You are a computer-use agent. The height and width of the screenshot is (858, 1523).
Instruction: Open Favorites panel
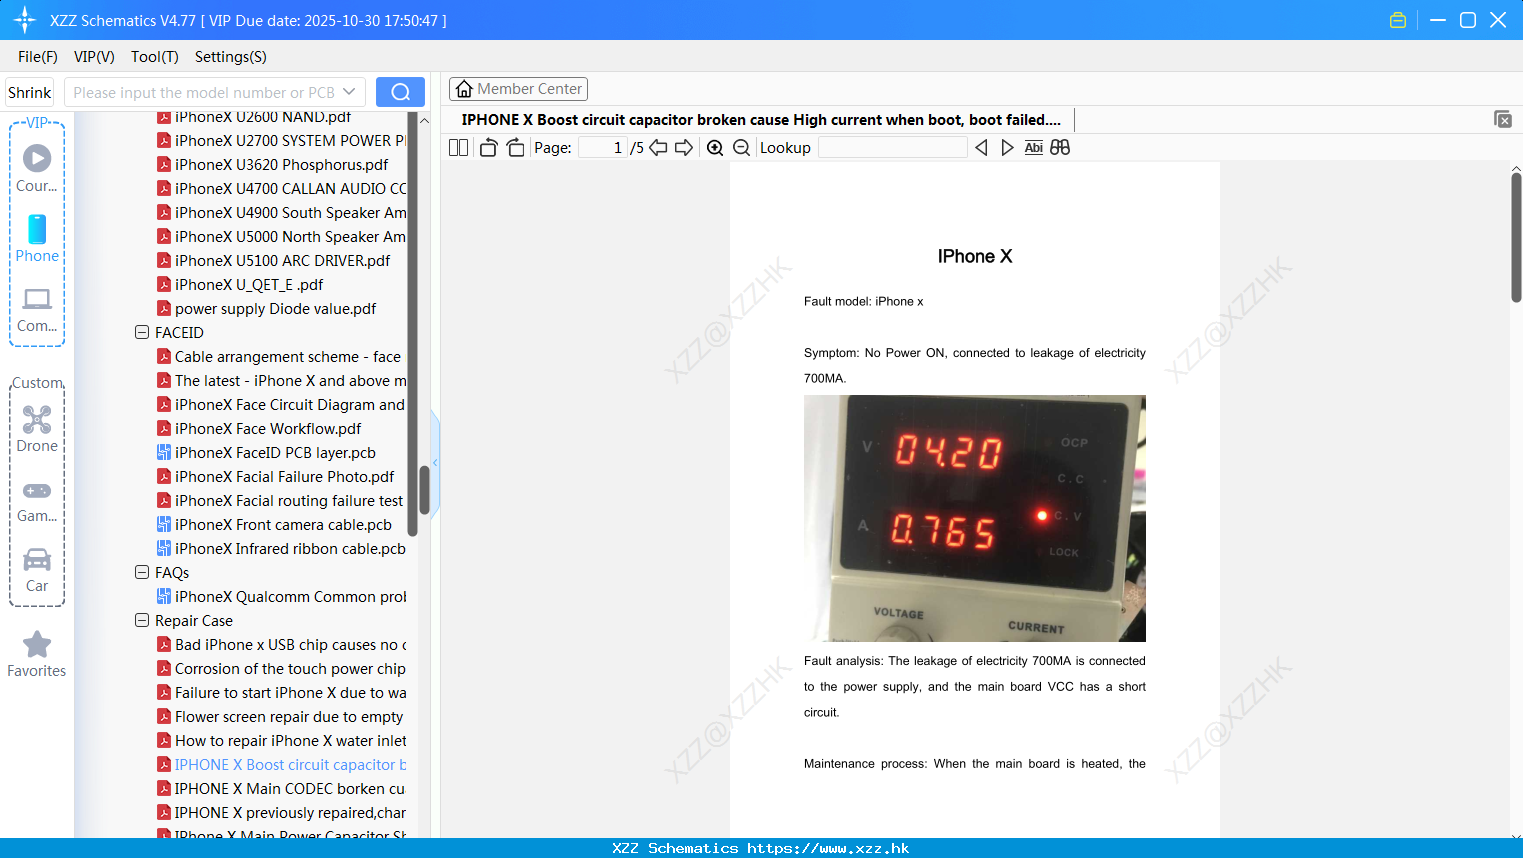coord(37,654)
